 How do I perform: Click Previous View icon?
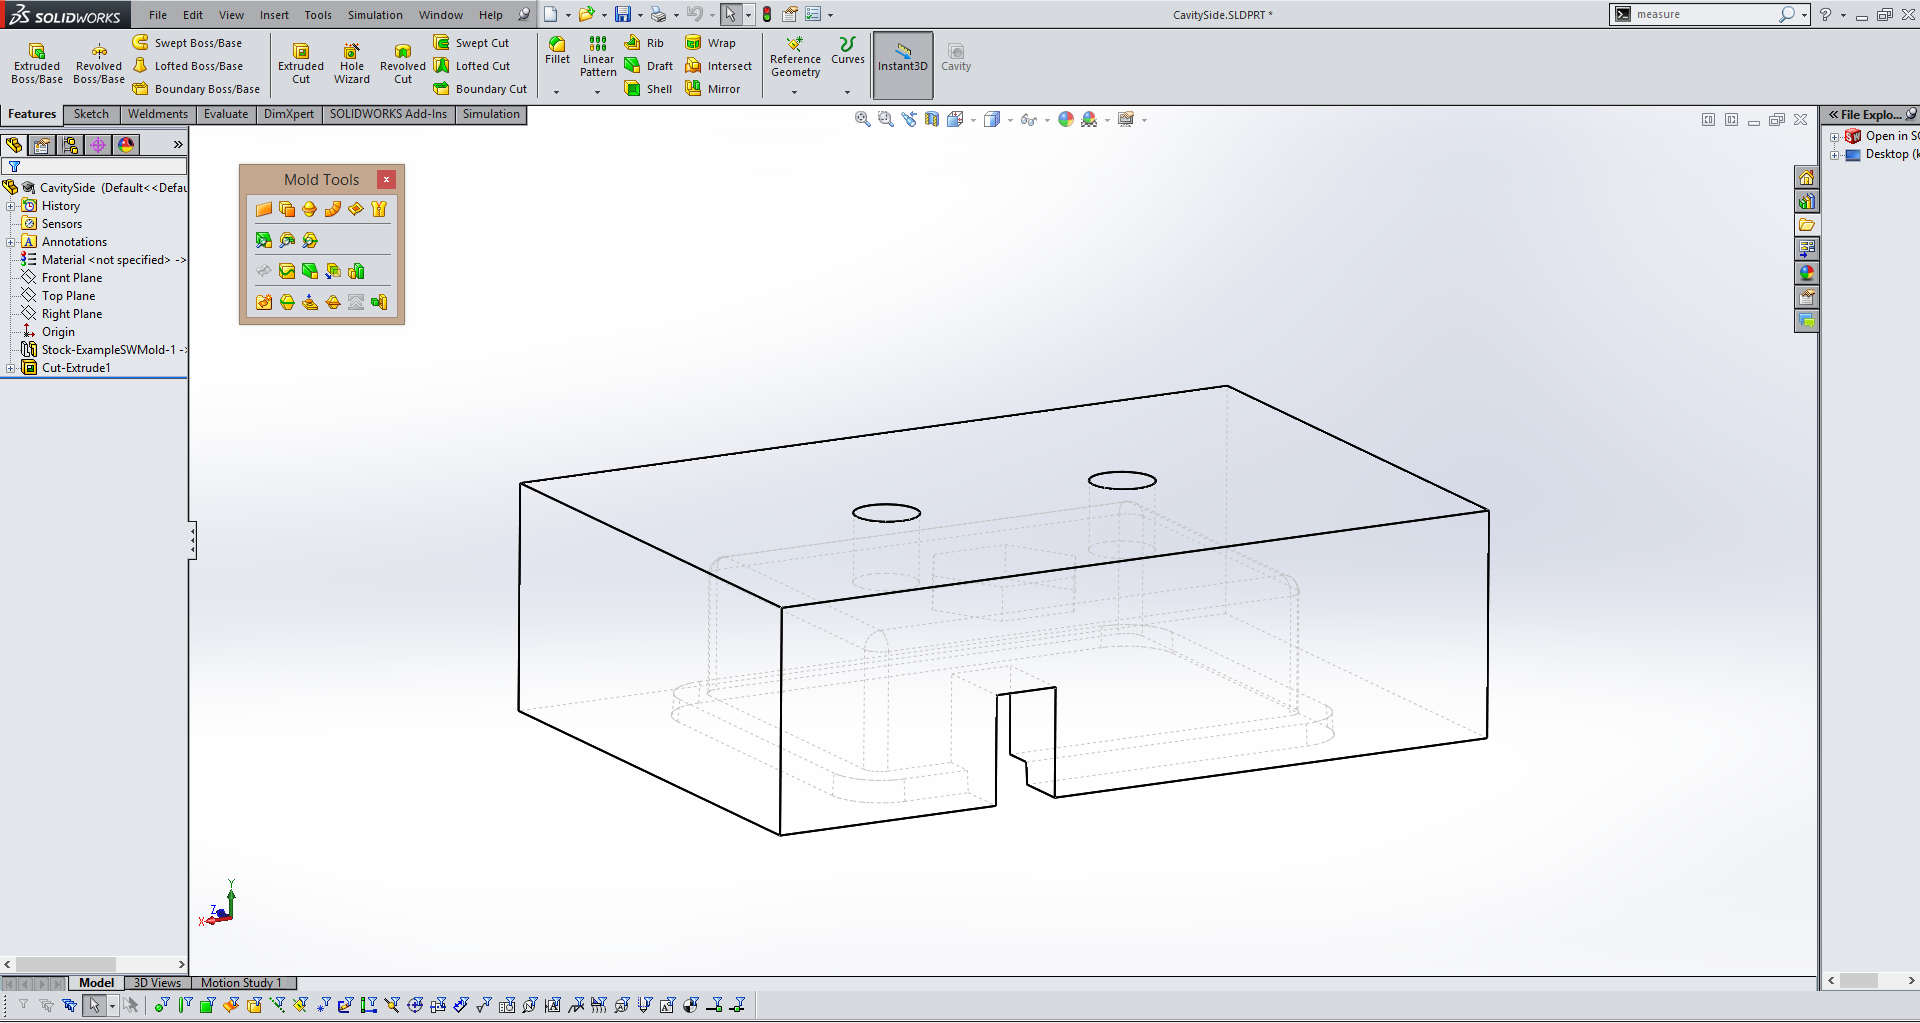[909, 120]
